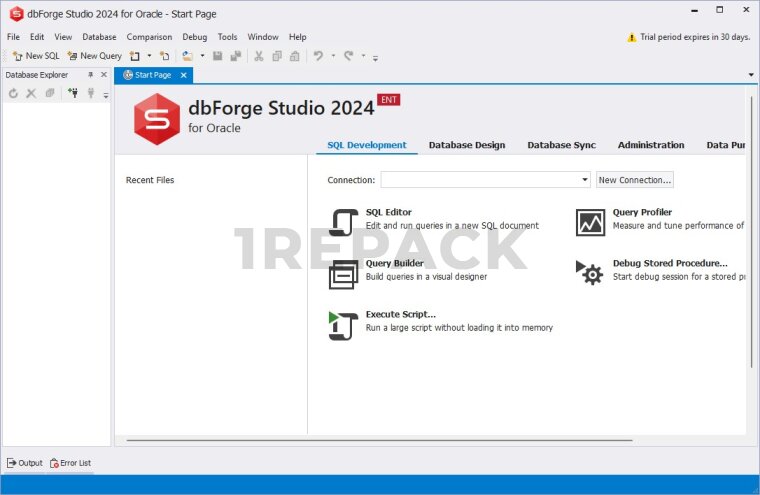Expand the Connection combo box

pos(585,180)
